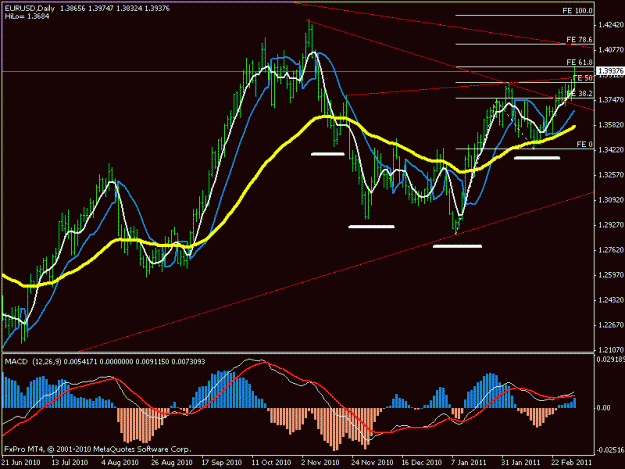Click the 17 Sep 2010 date label
The image size is (625, 469).
(x=222, y=462)
